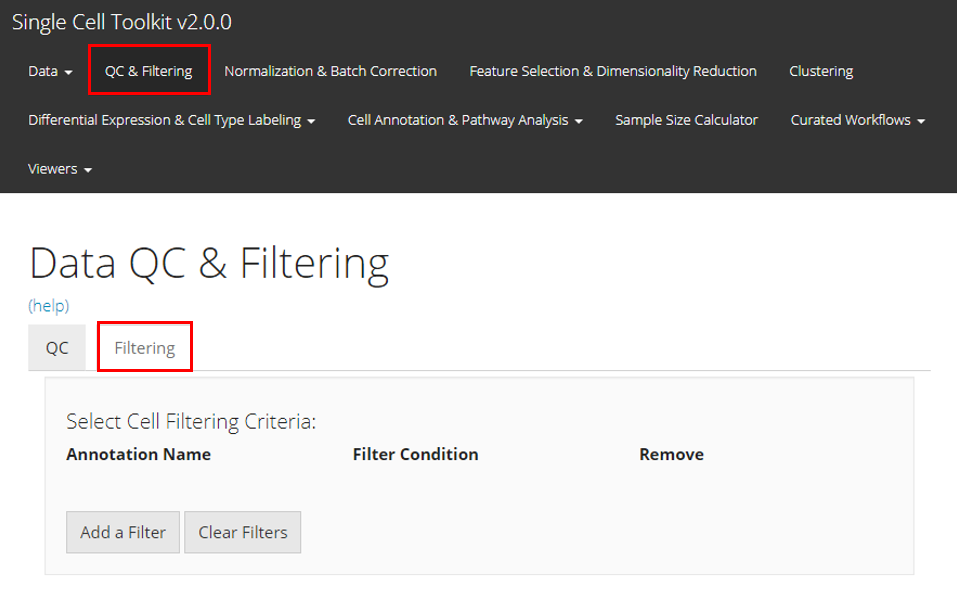The image size is (957, 599).
Task: Open the Sample Size Calculator
Action: [686, 120]
